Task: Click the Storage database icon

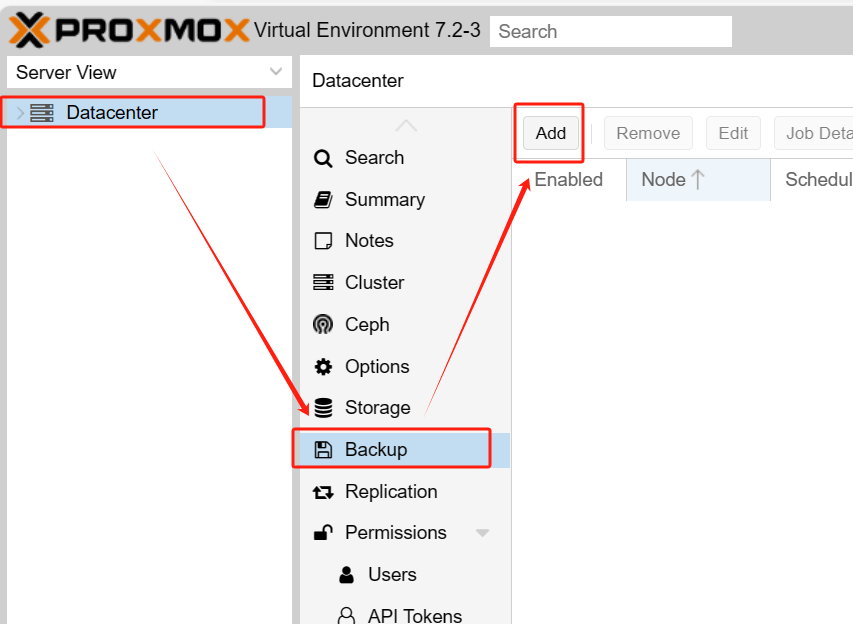Action: click(x=323, y=408)
